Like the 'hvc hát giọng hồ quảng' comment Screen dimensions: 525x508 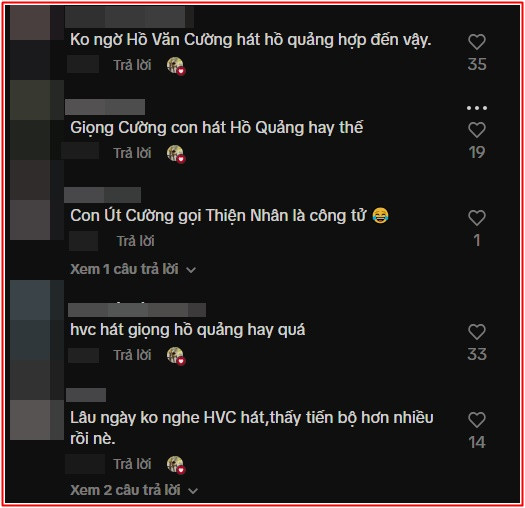477,332
